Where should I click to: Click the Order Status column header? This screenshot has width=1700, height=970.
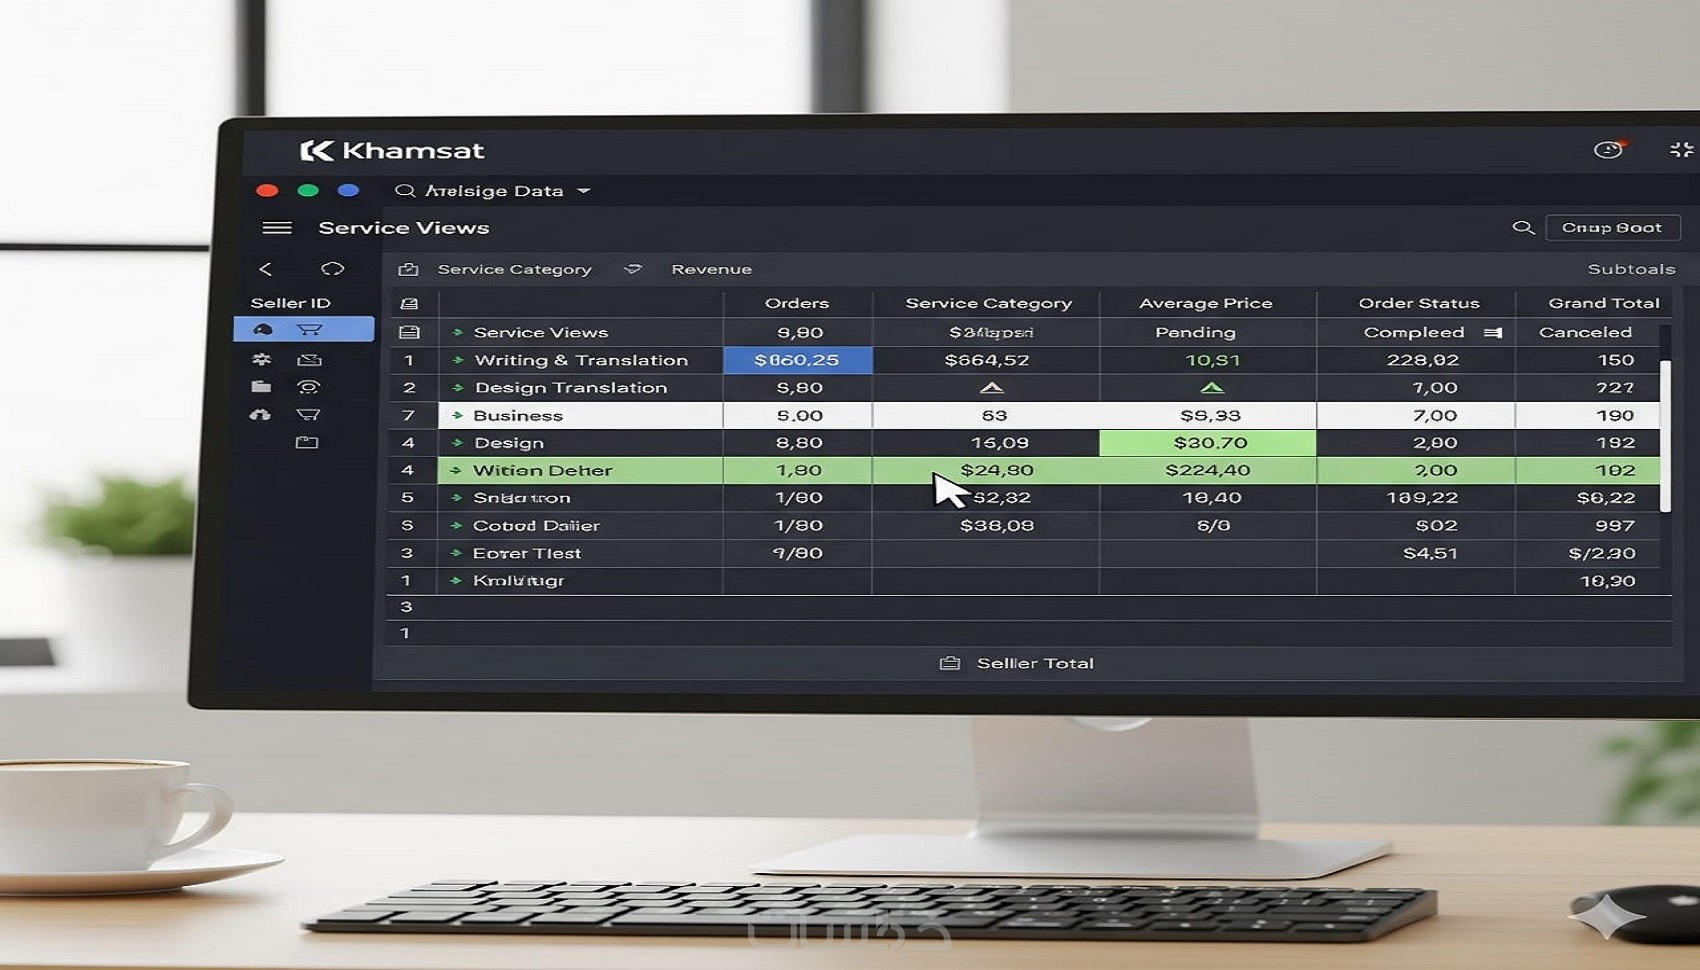[x=1418, y=303]
